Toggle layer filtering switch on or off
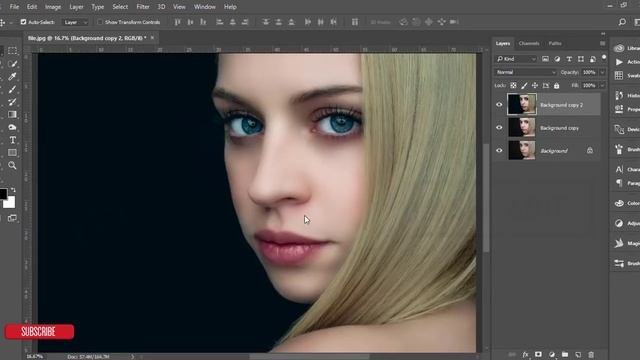 [x=604, y=58]
